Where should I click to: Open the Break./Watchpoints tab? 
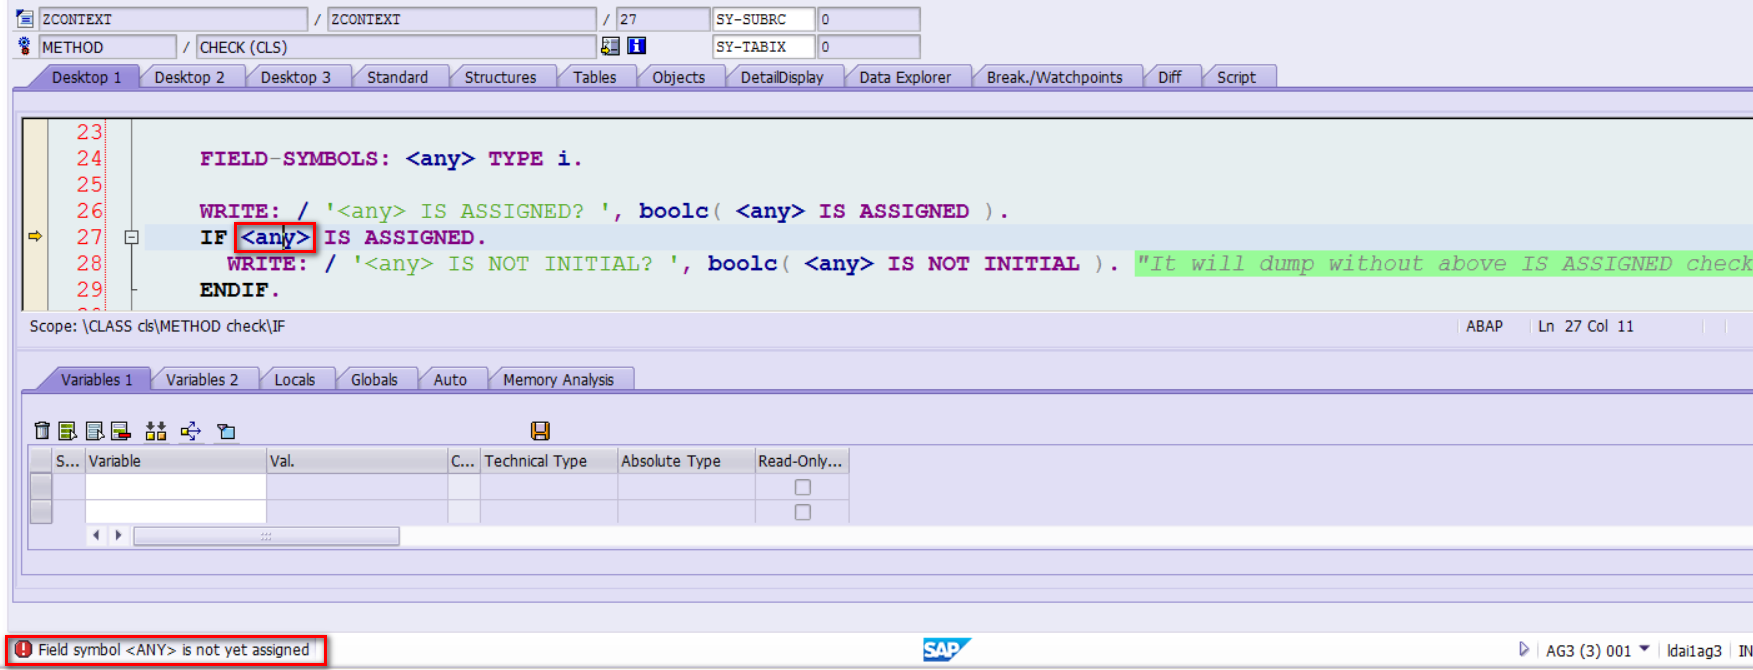(1054, 77)
